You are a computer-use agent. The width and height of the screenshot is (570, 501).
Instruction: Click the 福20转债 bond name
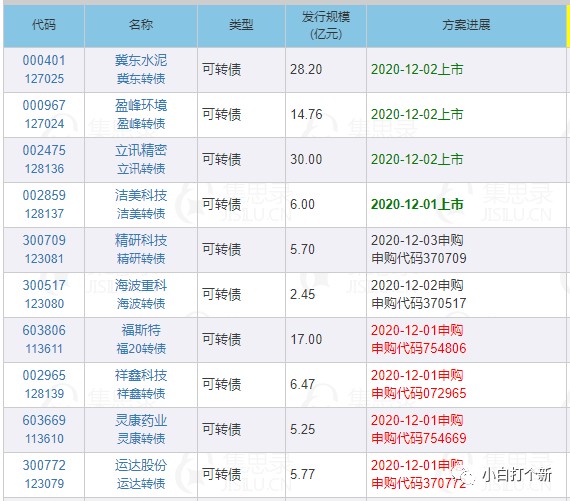[141, 349]
